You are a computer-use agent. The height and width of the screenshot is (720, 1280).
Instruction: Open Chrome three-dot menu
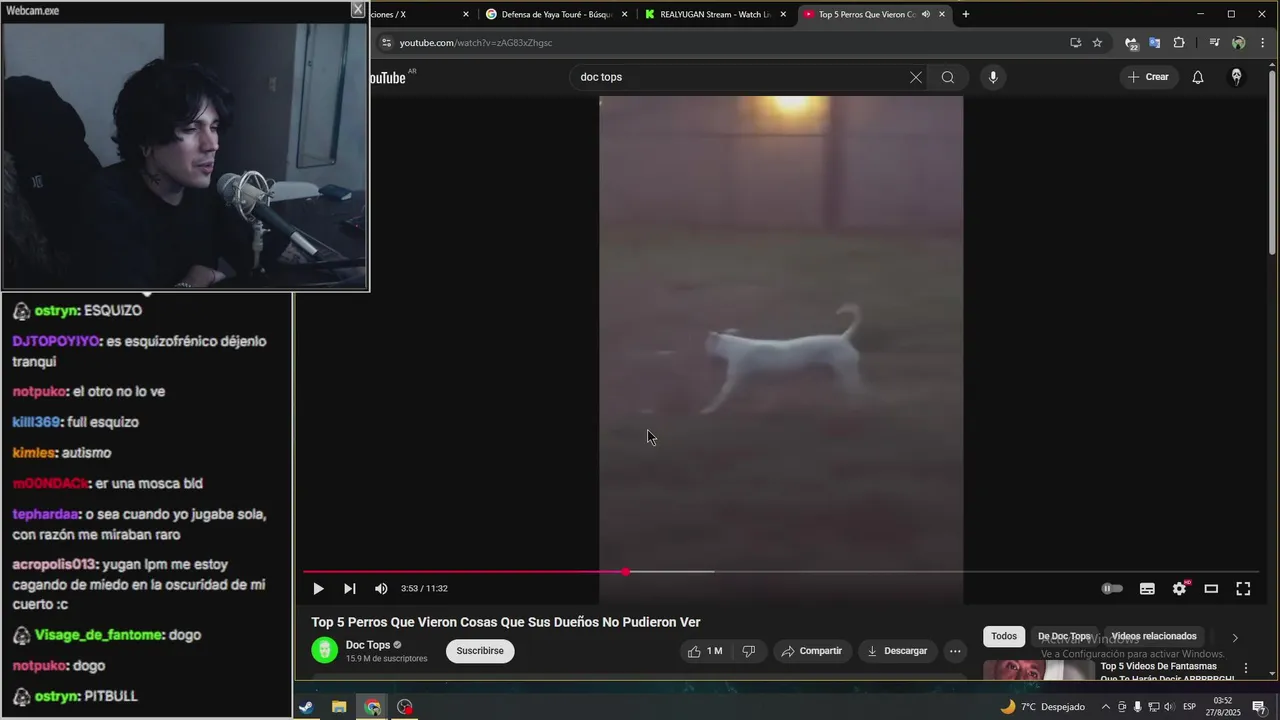click(1264, 43)
